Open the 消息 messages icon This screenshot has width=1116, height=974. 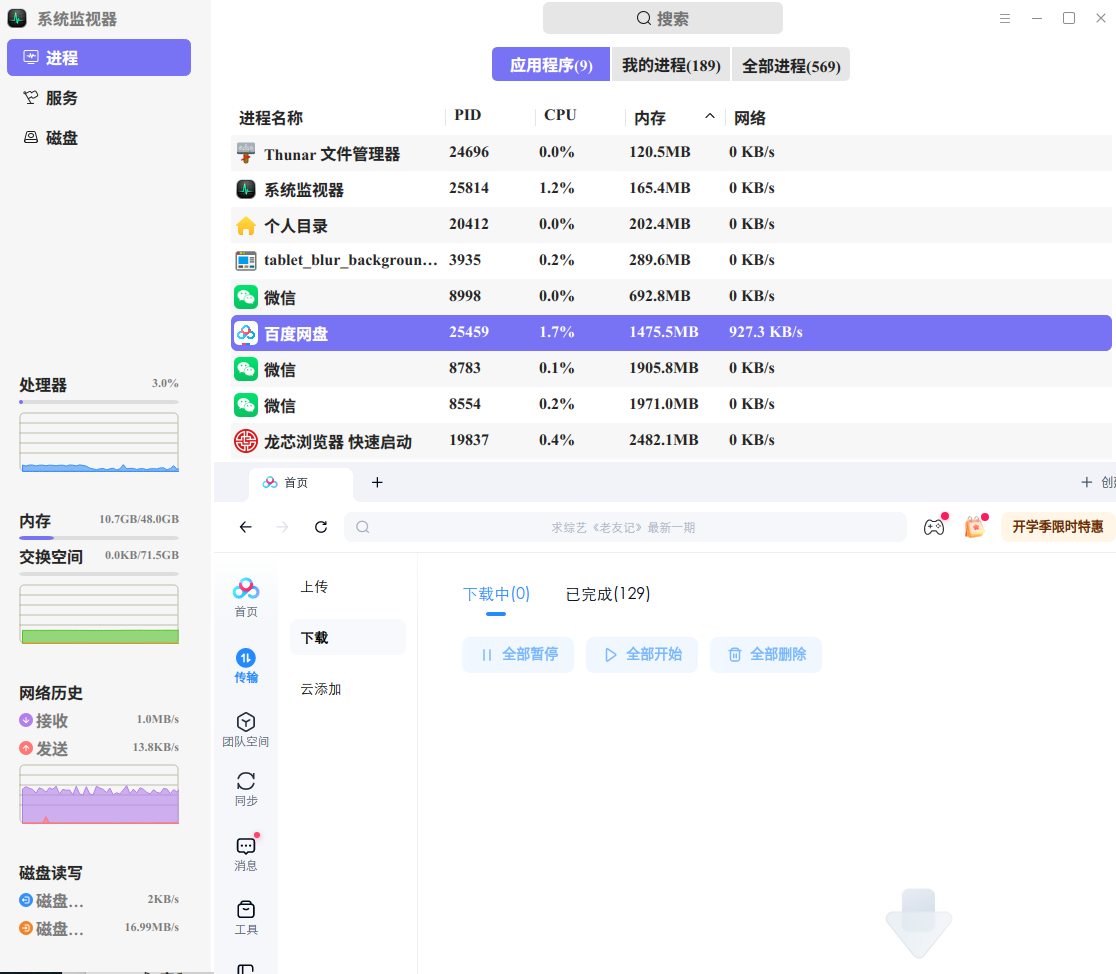246,853
